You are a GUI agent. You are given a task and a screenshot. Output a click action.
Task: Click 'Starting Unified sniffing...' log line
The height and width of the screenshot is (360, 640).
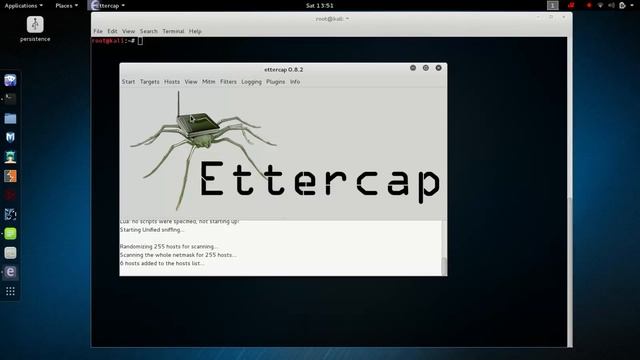pyautogui.click(x=151, y=230)
